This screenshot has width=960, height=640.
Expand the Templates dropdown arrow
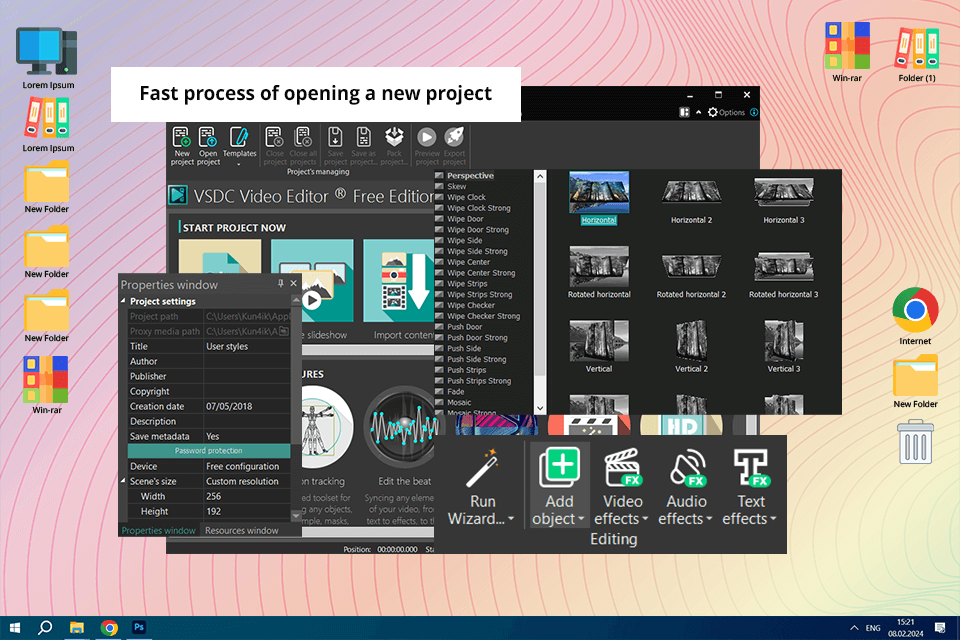point(239,164)
